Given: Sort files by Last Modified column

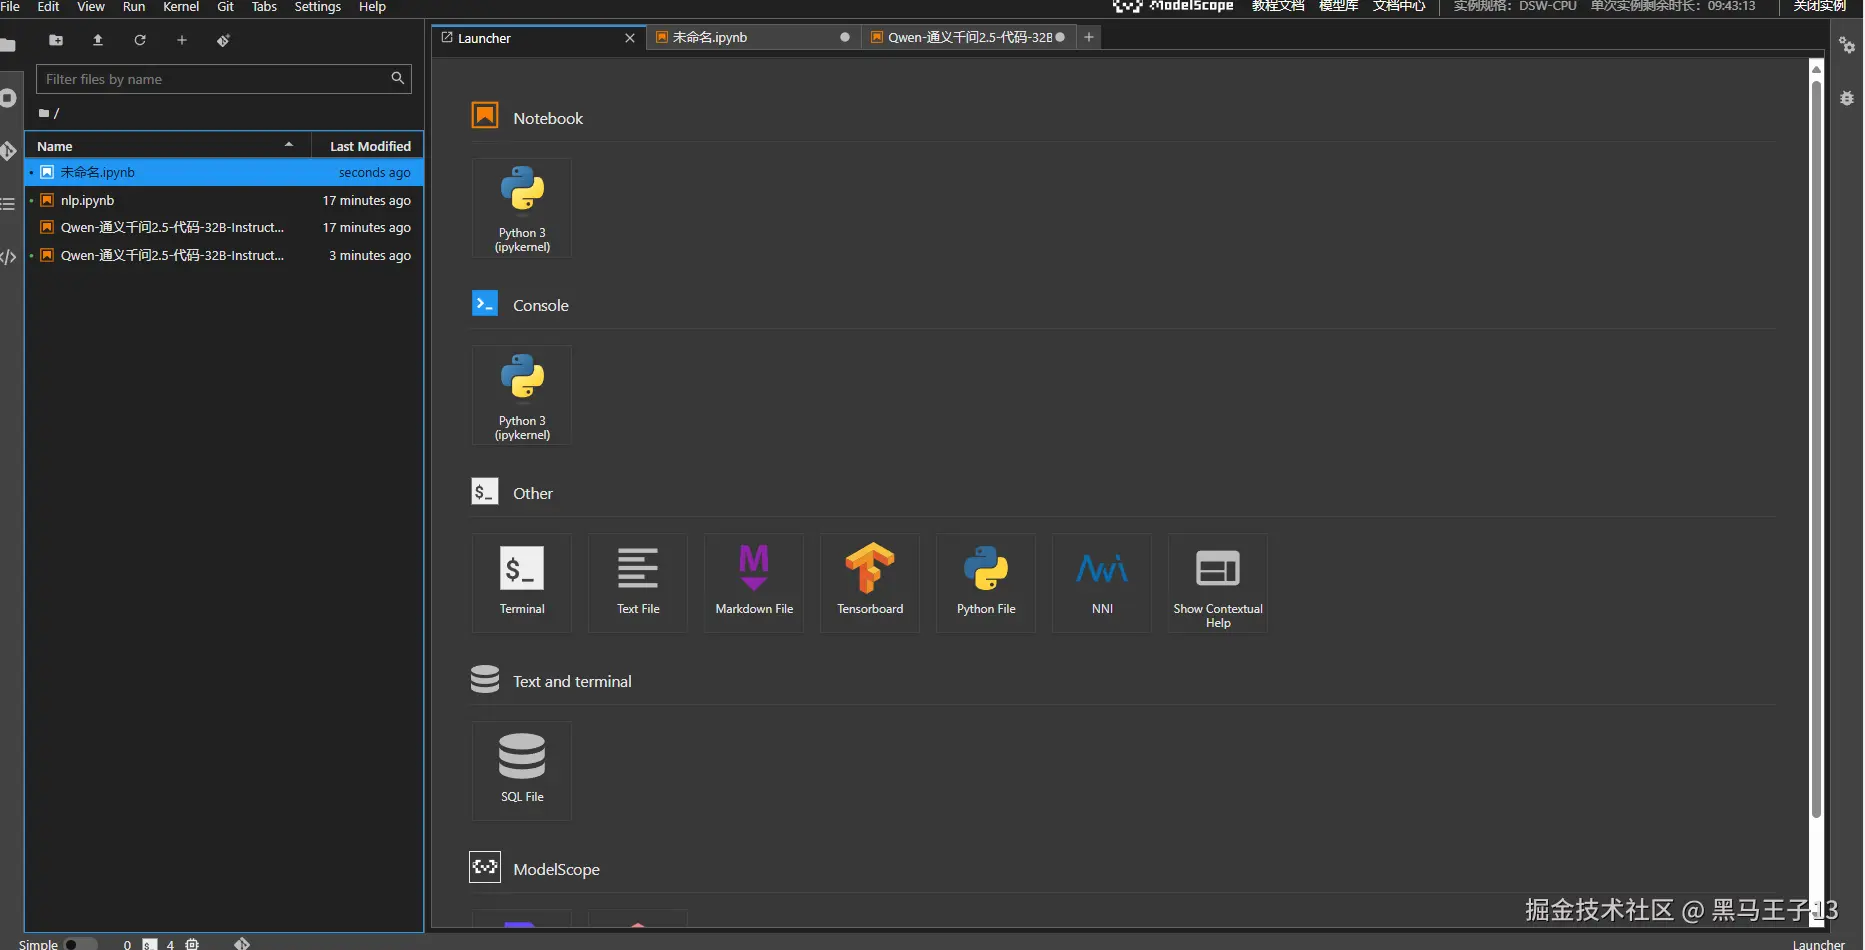Looking at the screenshot, I should (x=368, y=146).
